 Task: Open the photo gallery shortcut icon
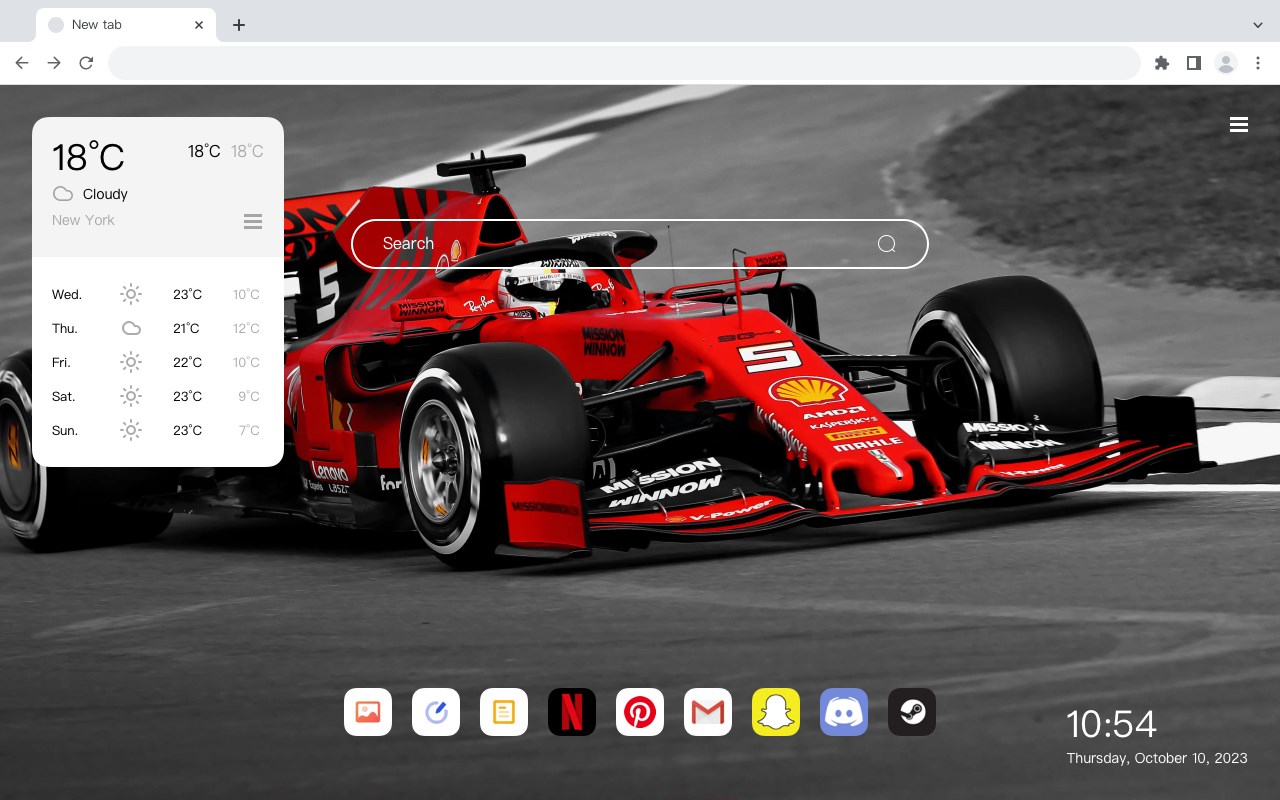(368, 712)
